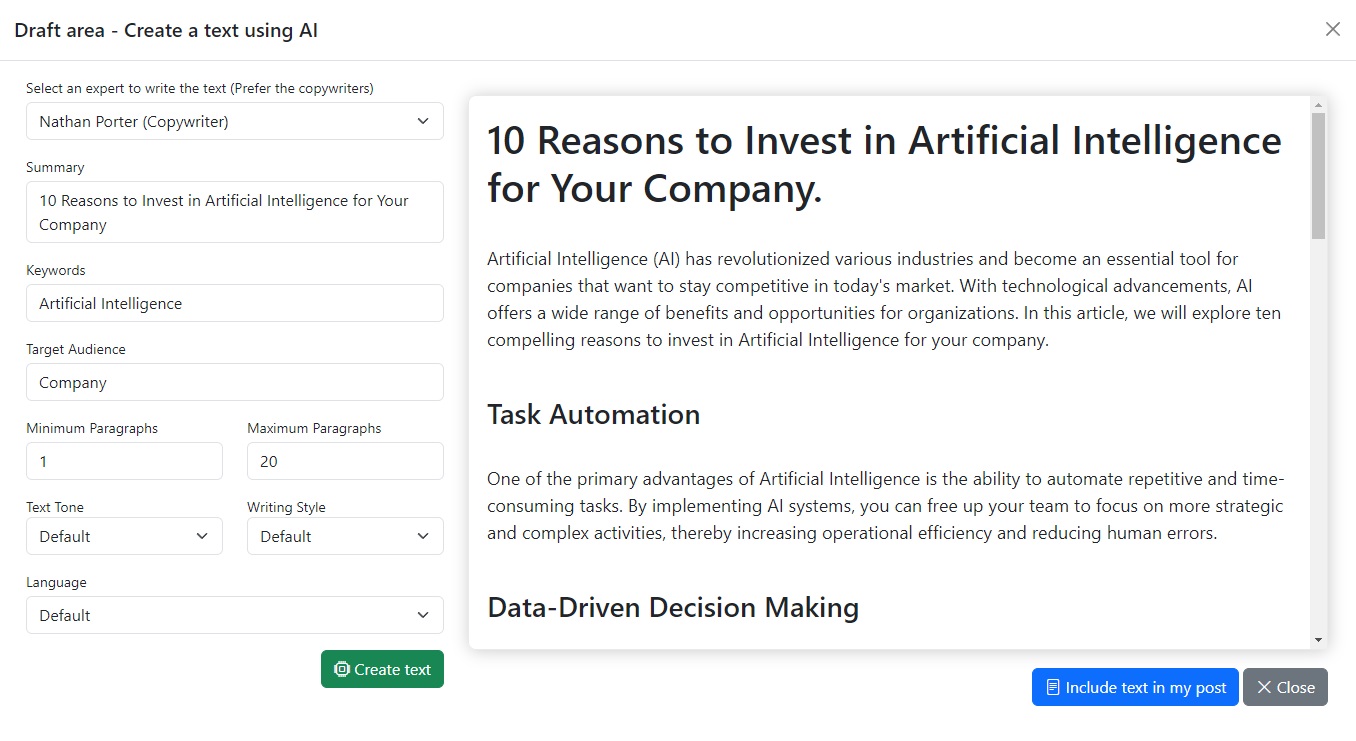The width and height of the screenshot is (1356, 741).
Task: Click the X icon to close the draft dialog
Action: (x=1332, y=30)
